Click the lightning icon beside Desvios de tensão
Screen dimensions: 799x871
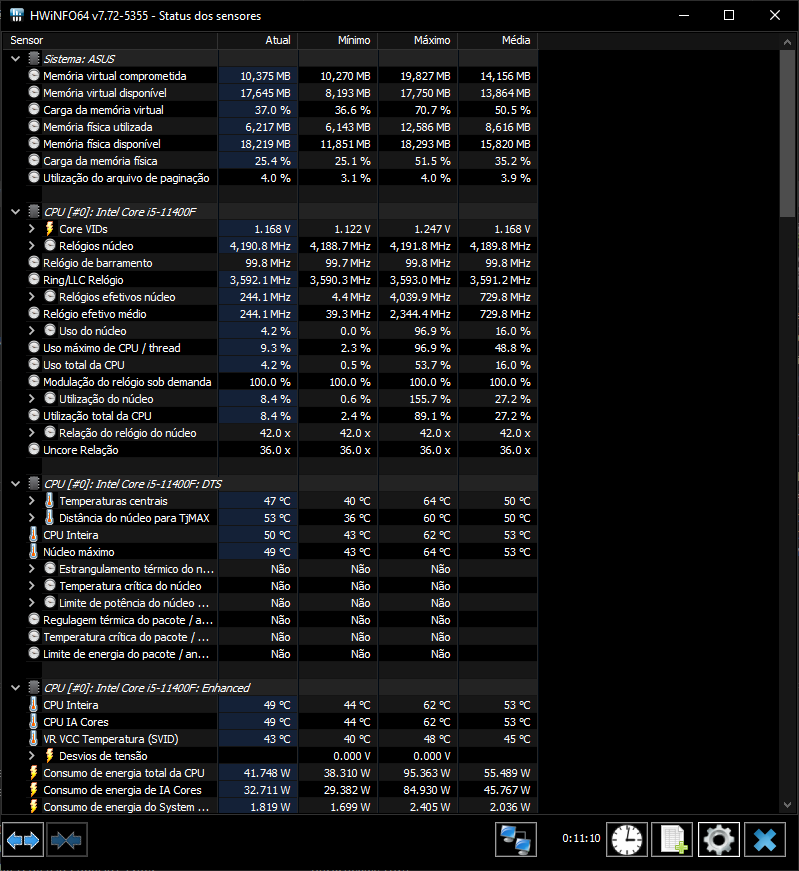tap(49, 755)
